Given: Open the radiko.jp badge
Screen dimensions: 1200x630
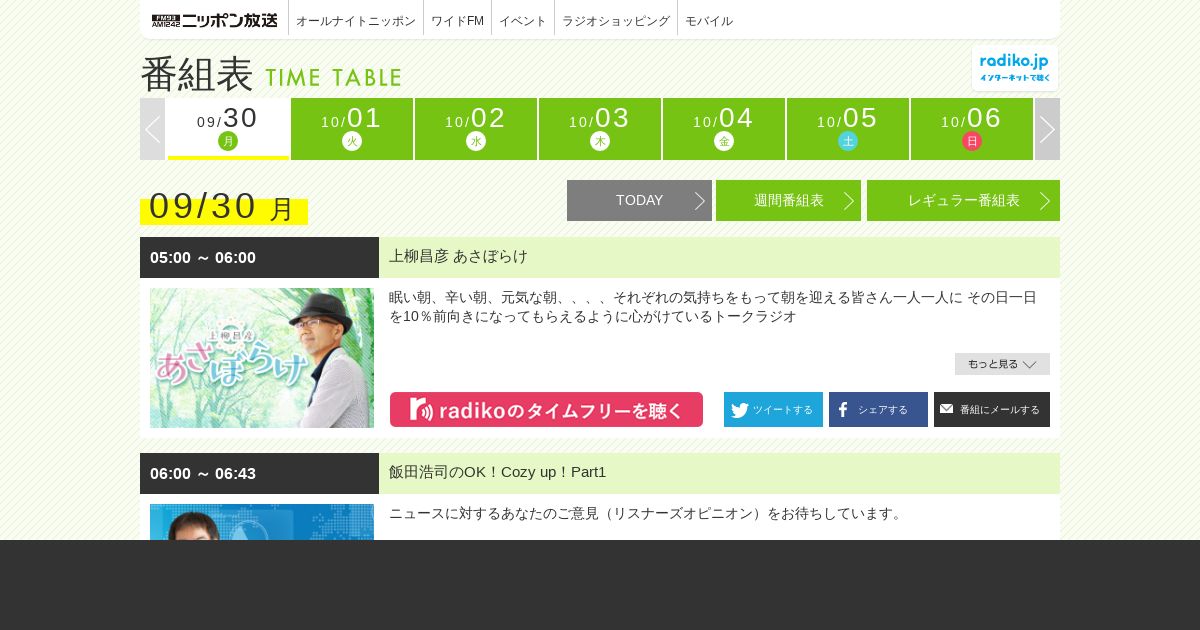Looking at the screenshot, I should pos(1015,68).
